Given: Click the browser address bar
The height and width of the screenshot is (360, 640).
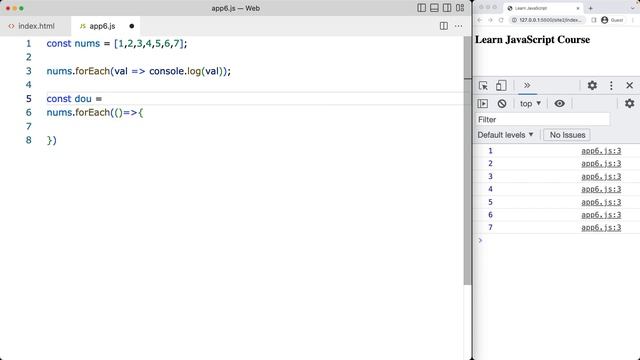Looking at the screenshot, I should click(548, 20).
